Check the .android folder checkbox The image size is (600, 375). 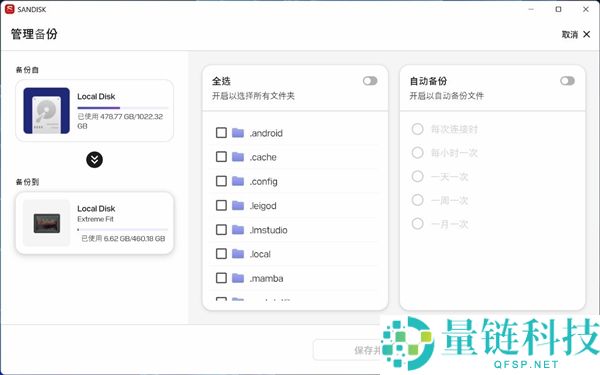pos(221,133)
